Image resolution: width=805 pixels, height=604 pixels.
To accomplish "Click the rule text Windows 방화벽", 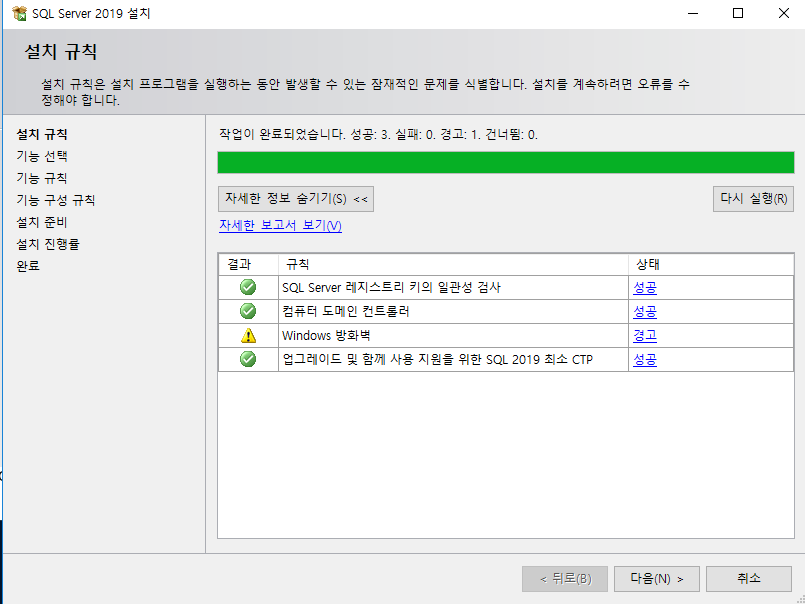I will (326, 335).
